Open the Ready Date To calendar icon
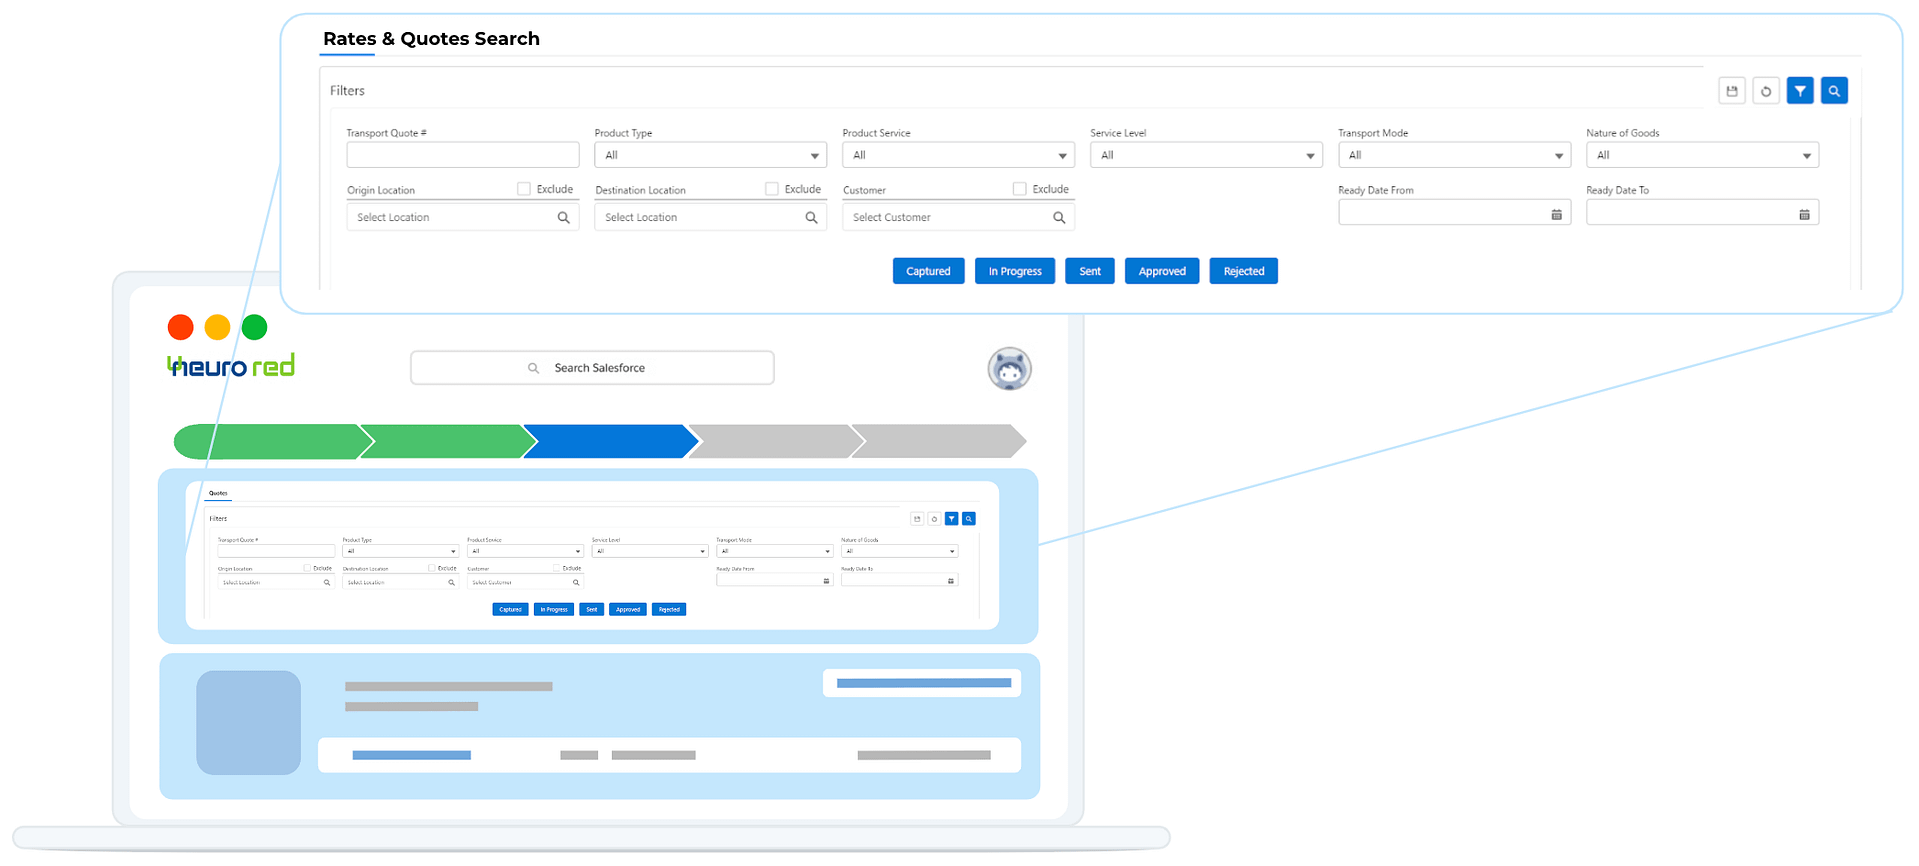Screen dimensions: 1919x866 (1804, 215)
